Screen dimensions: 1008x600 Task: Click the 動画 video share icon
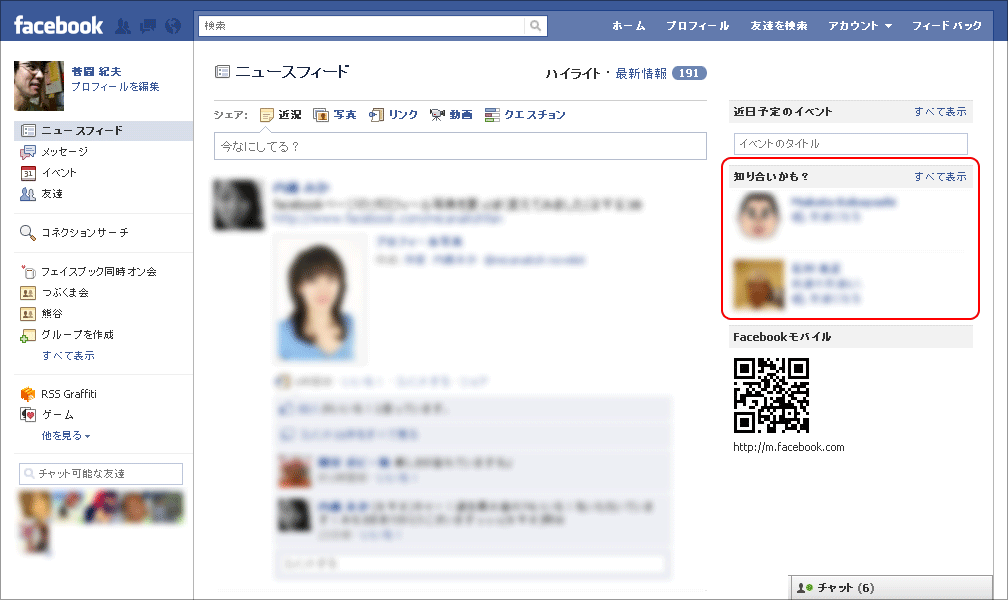click(437, 115)
